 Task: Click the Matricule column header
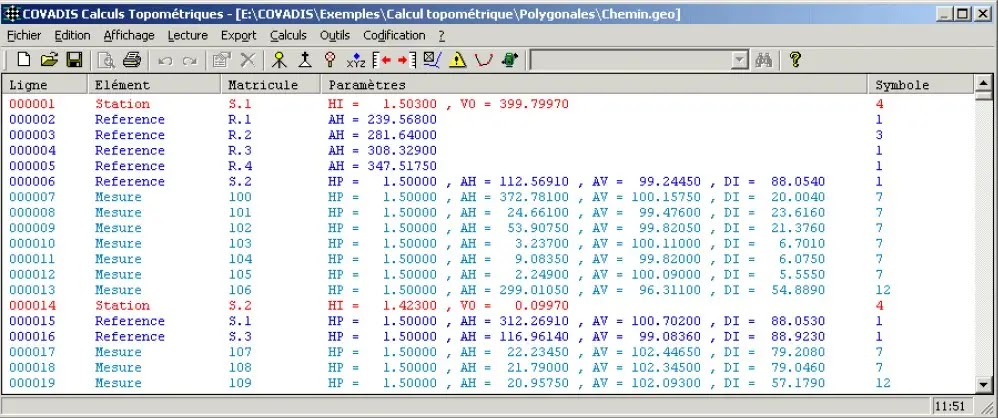click(271, 85)
